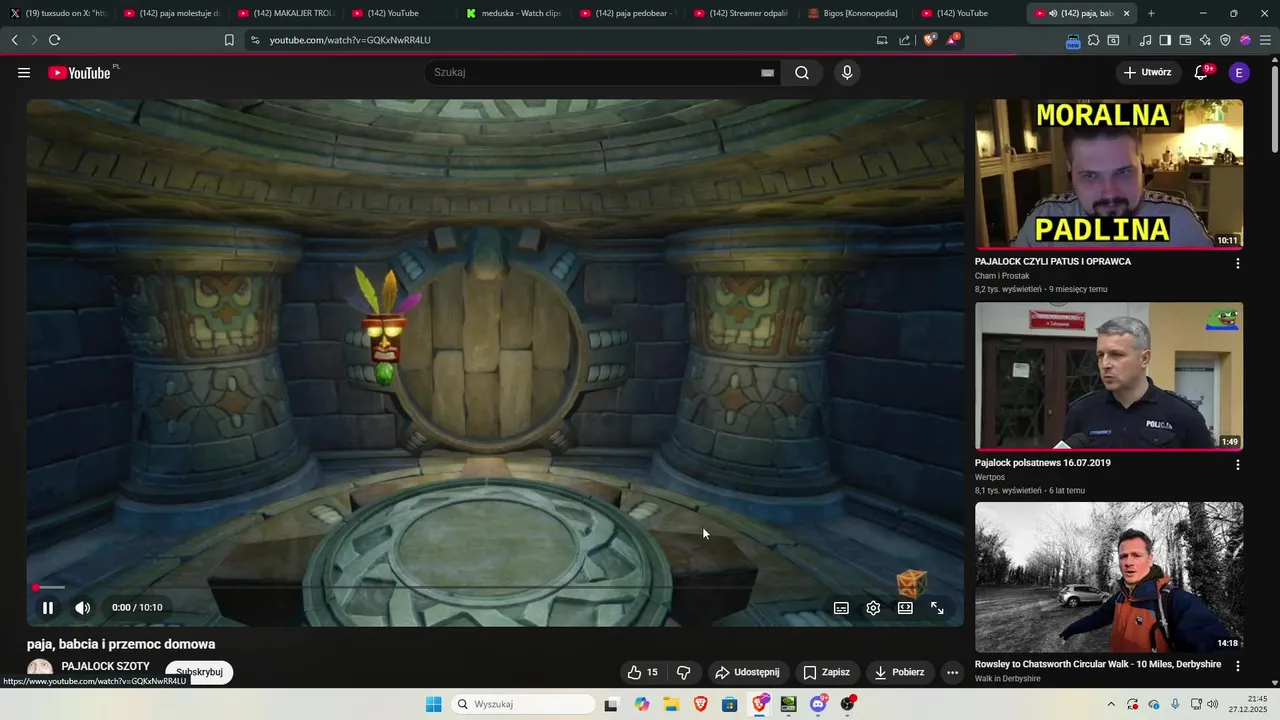Like the video with 15 likes

click(x=642, y=672)
